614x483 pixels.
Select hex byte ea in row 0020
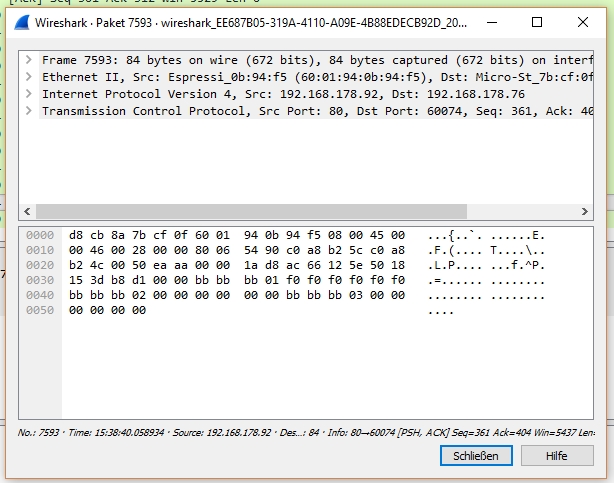coord(160,265)
